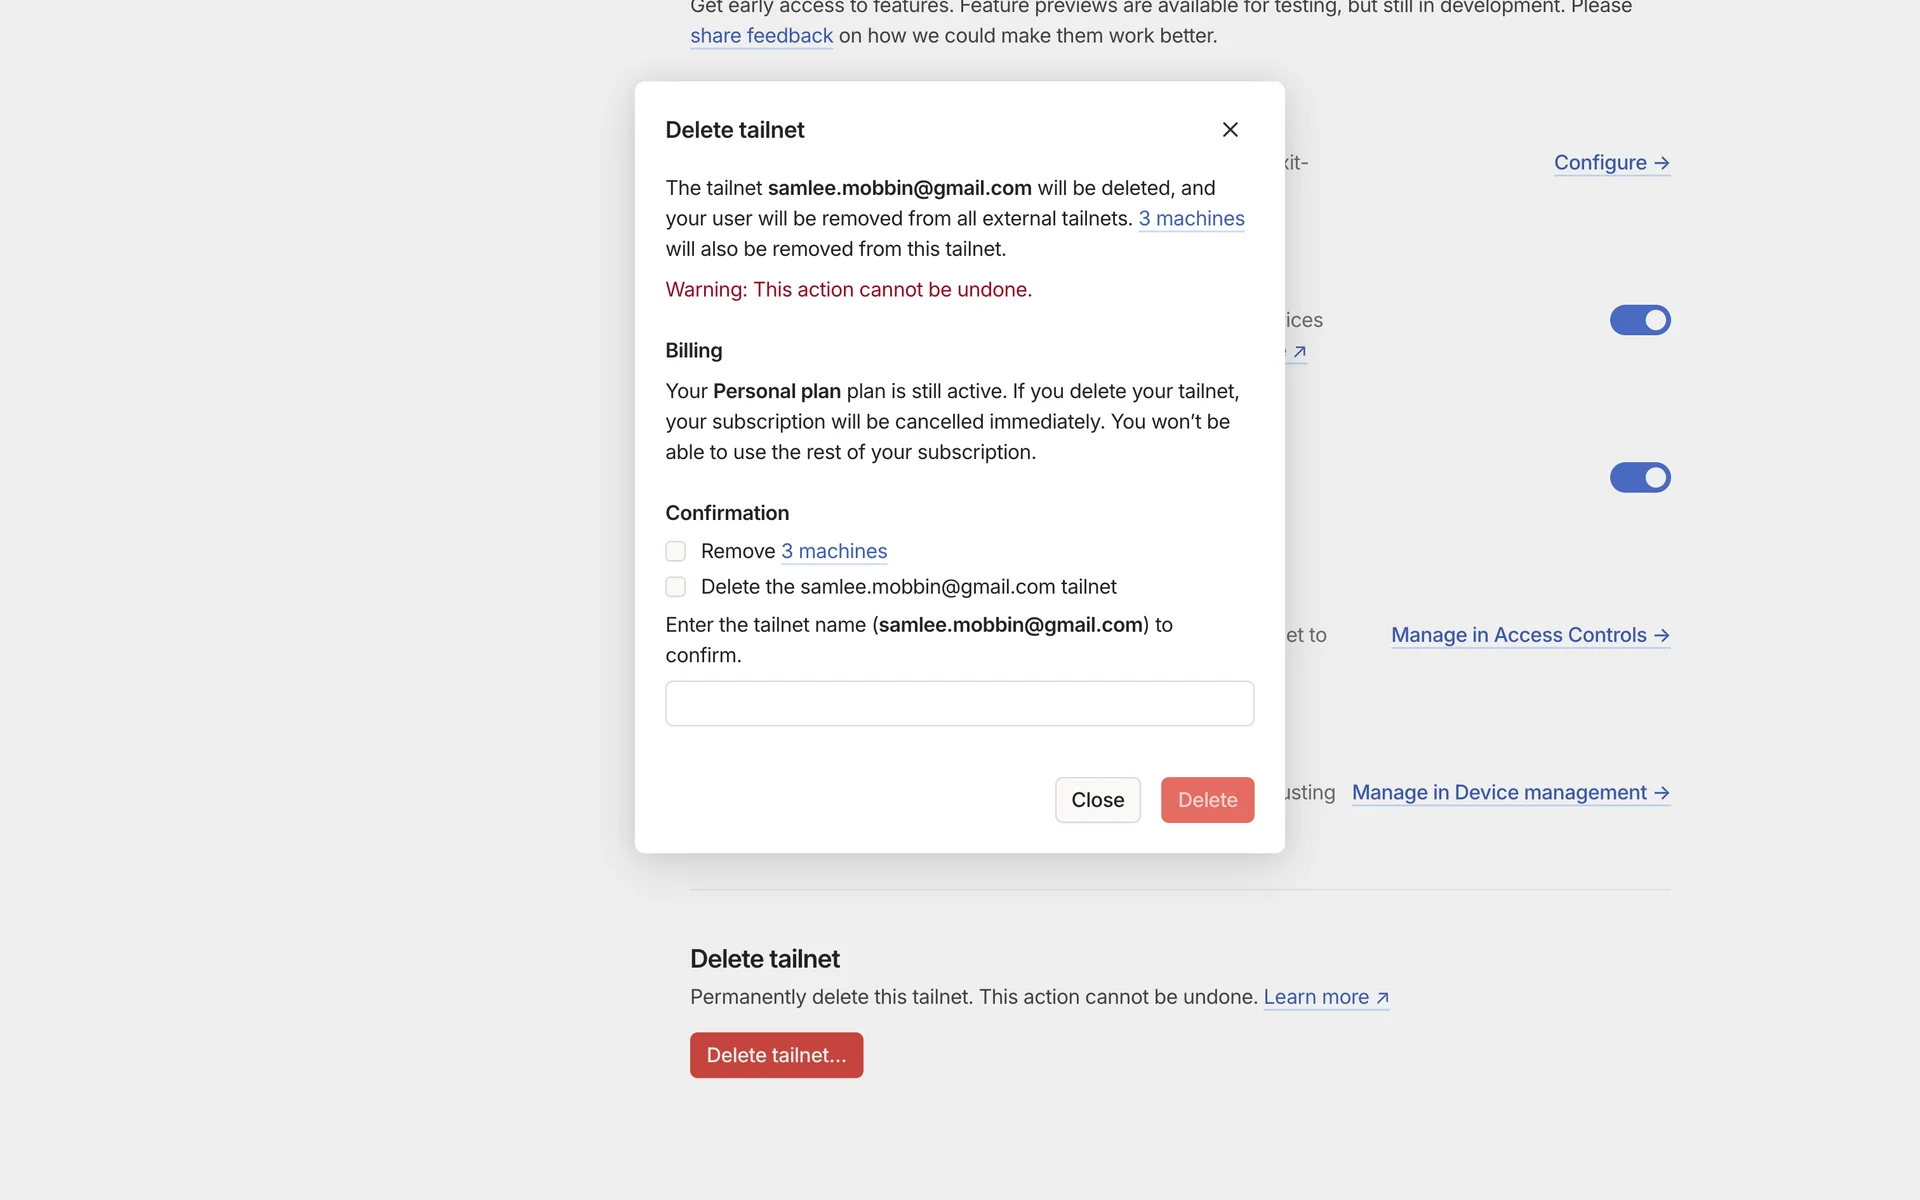
Task: Click the red Delete tailnet... page button
Action: point(776,1055)
